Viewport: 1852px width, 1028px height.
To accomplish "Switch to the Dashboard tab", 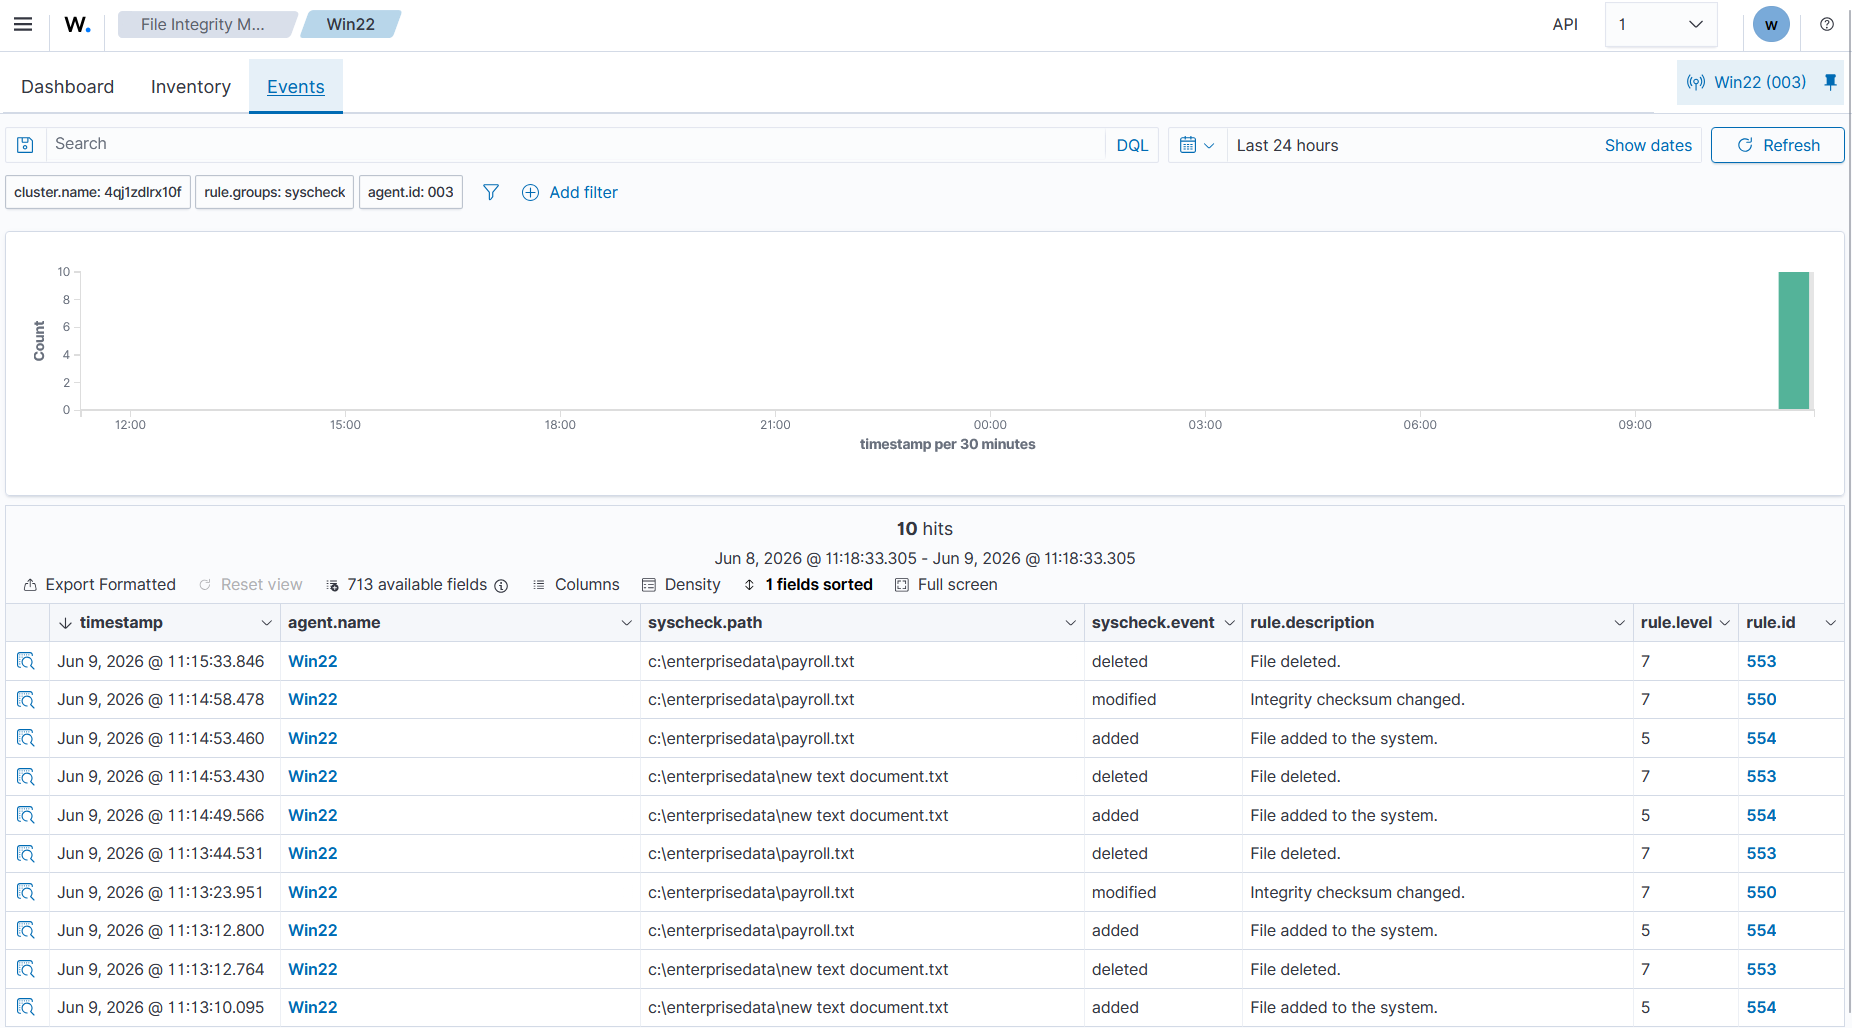I will [67, 87].
